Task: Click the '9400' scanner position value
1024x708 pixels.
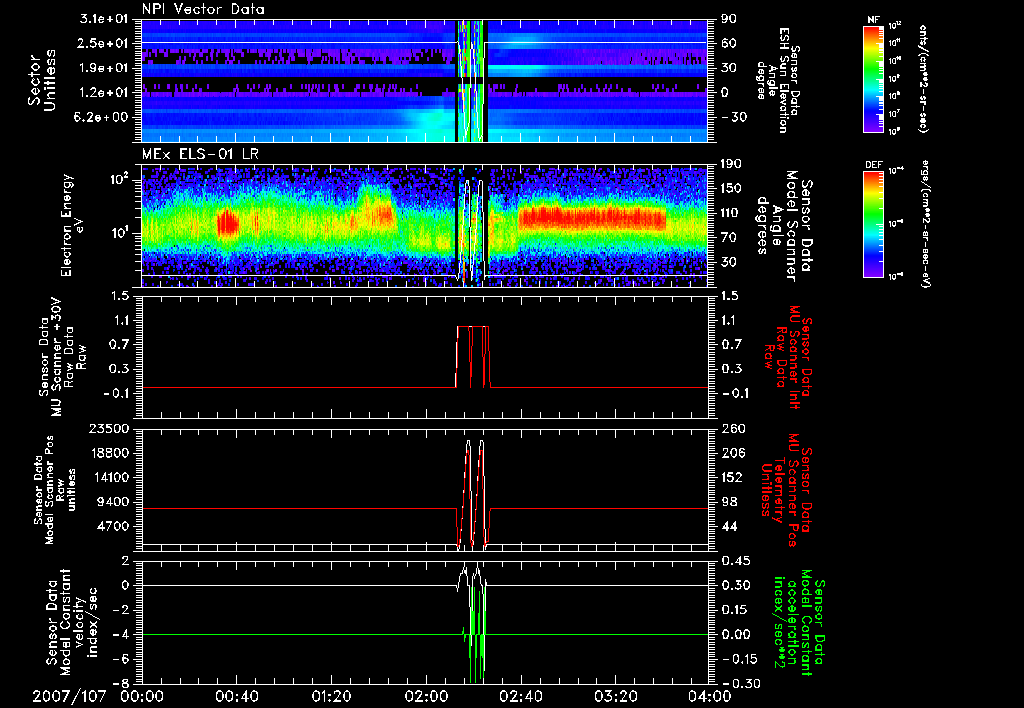Action: 114,502
